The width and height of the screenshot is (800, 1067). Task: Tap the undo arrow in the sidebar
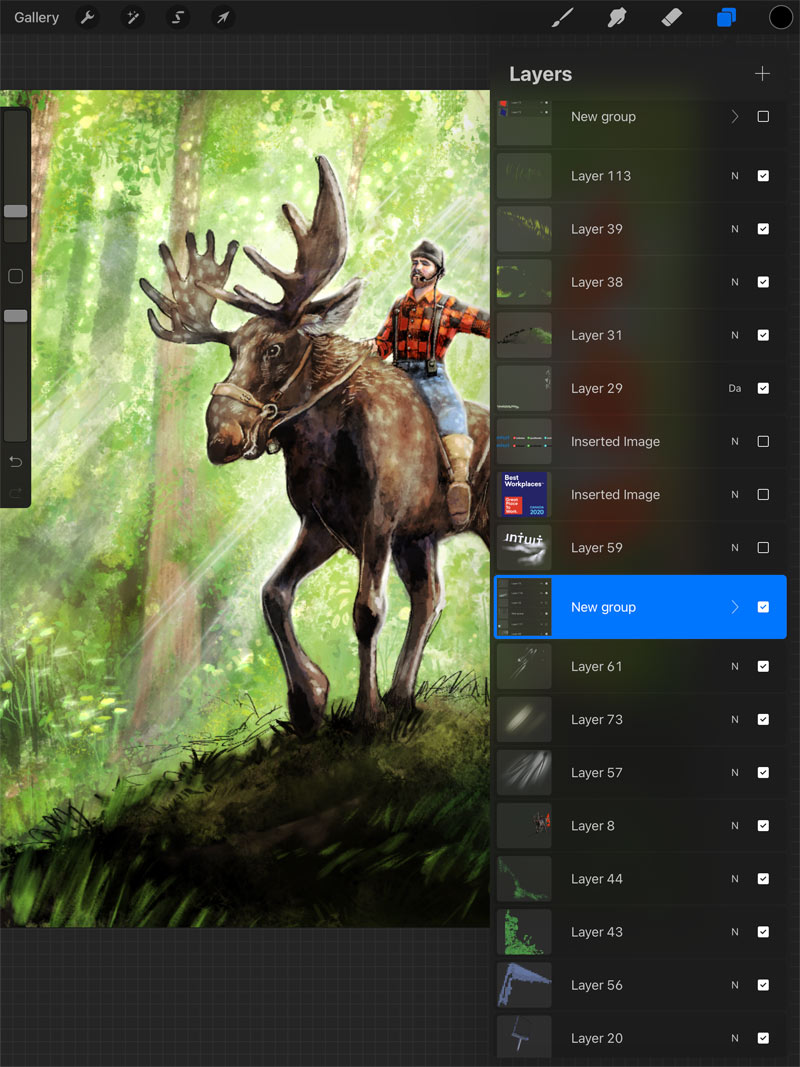(16, 462)
